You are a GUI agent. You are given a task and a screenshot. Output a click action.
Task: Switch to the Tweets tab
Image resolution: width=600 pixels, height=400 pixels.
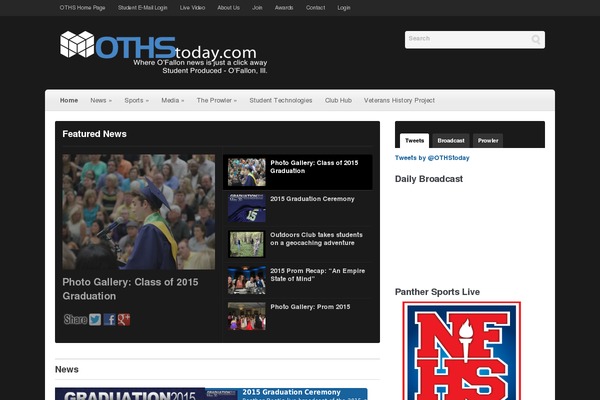(x=414, y=140)
